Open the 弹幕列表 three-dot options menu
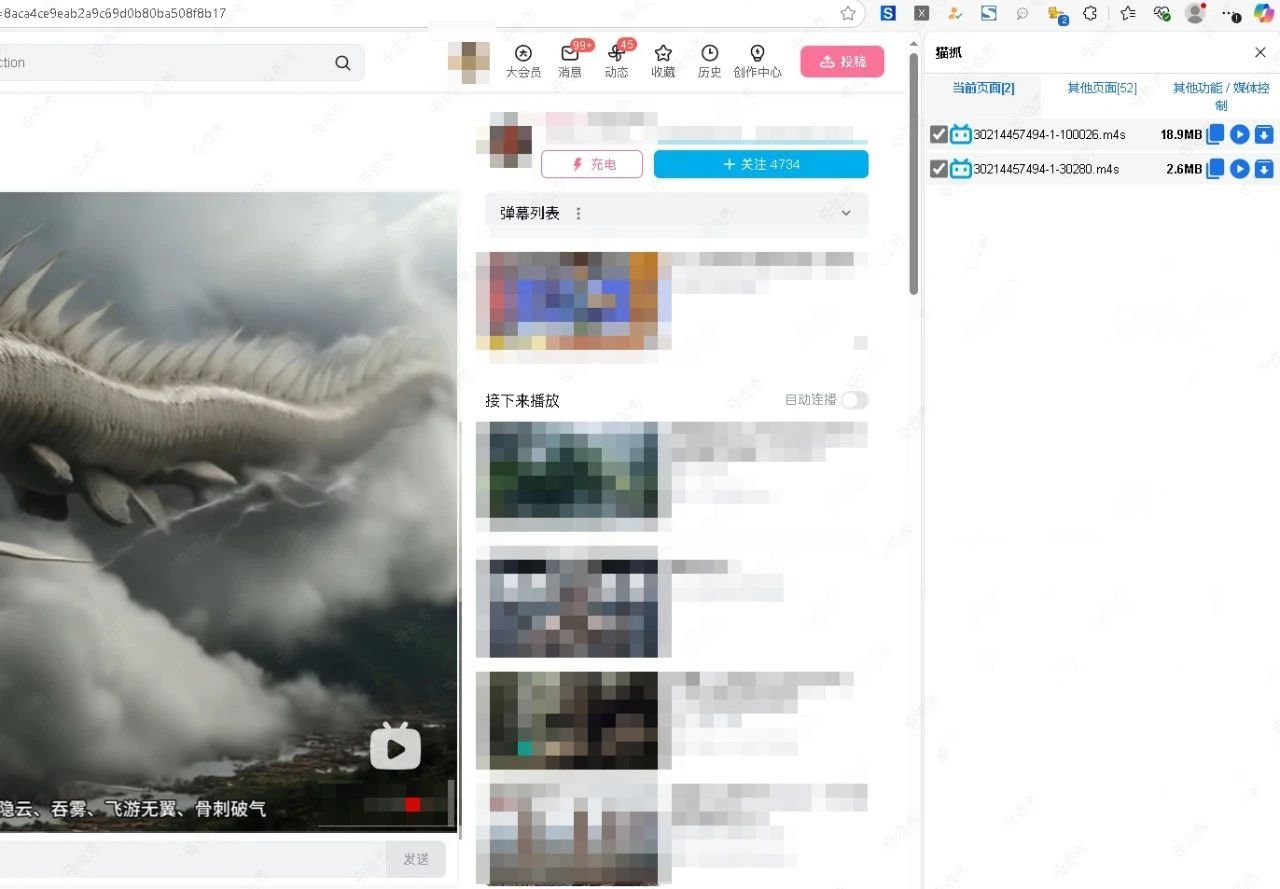Screen dimensions: 1280x889 [x=578, y=213]
